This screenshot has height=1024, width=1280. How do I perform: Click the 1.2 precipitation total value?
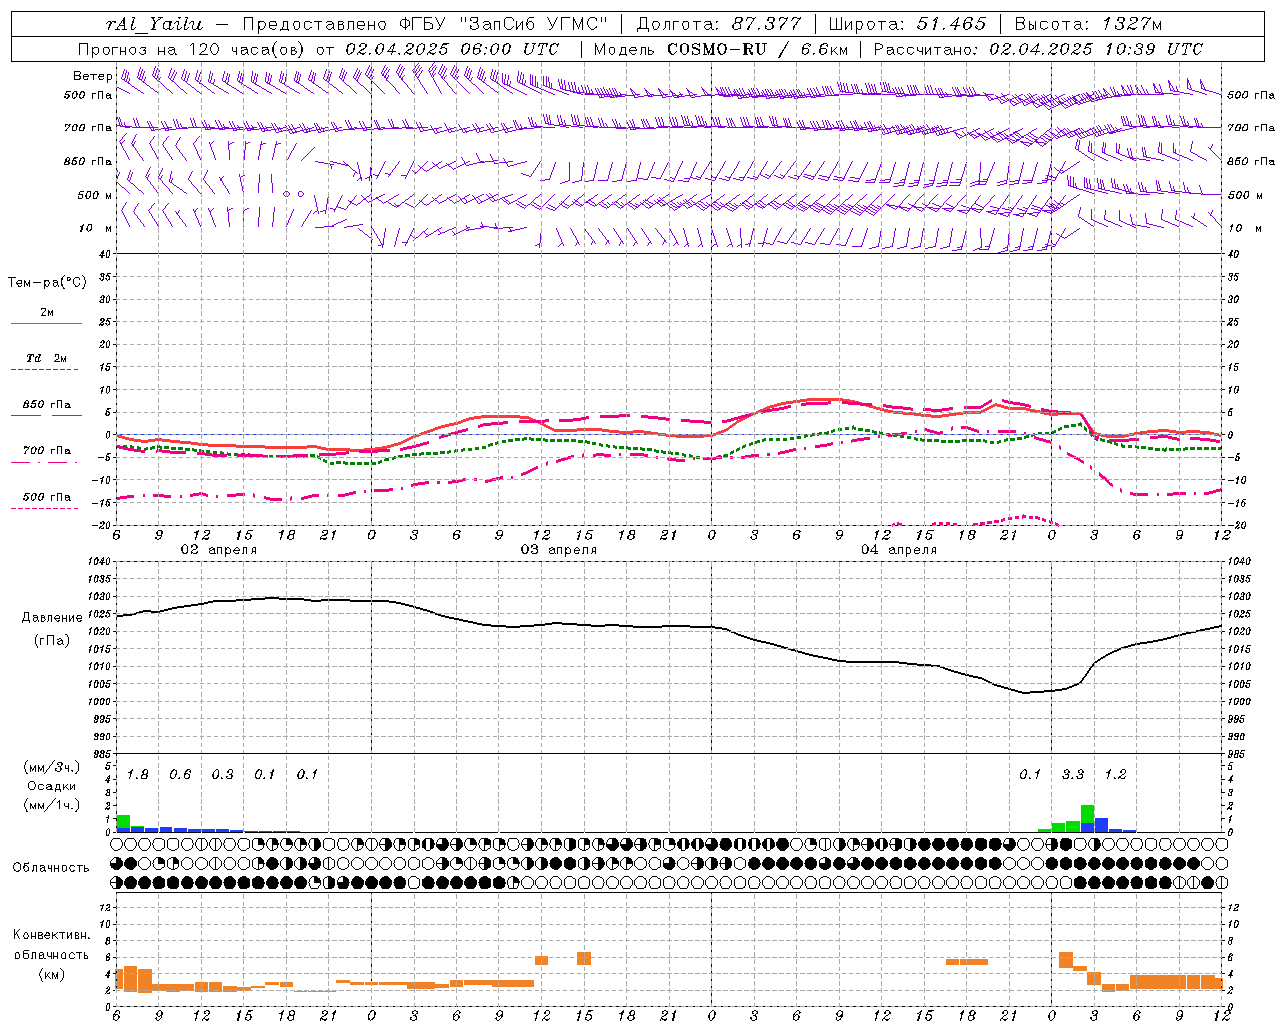click(x=1115, y=775)
